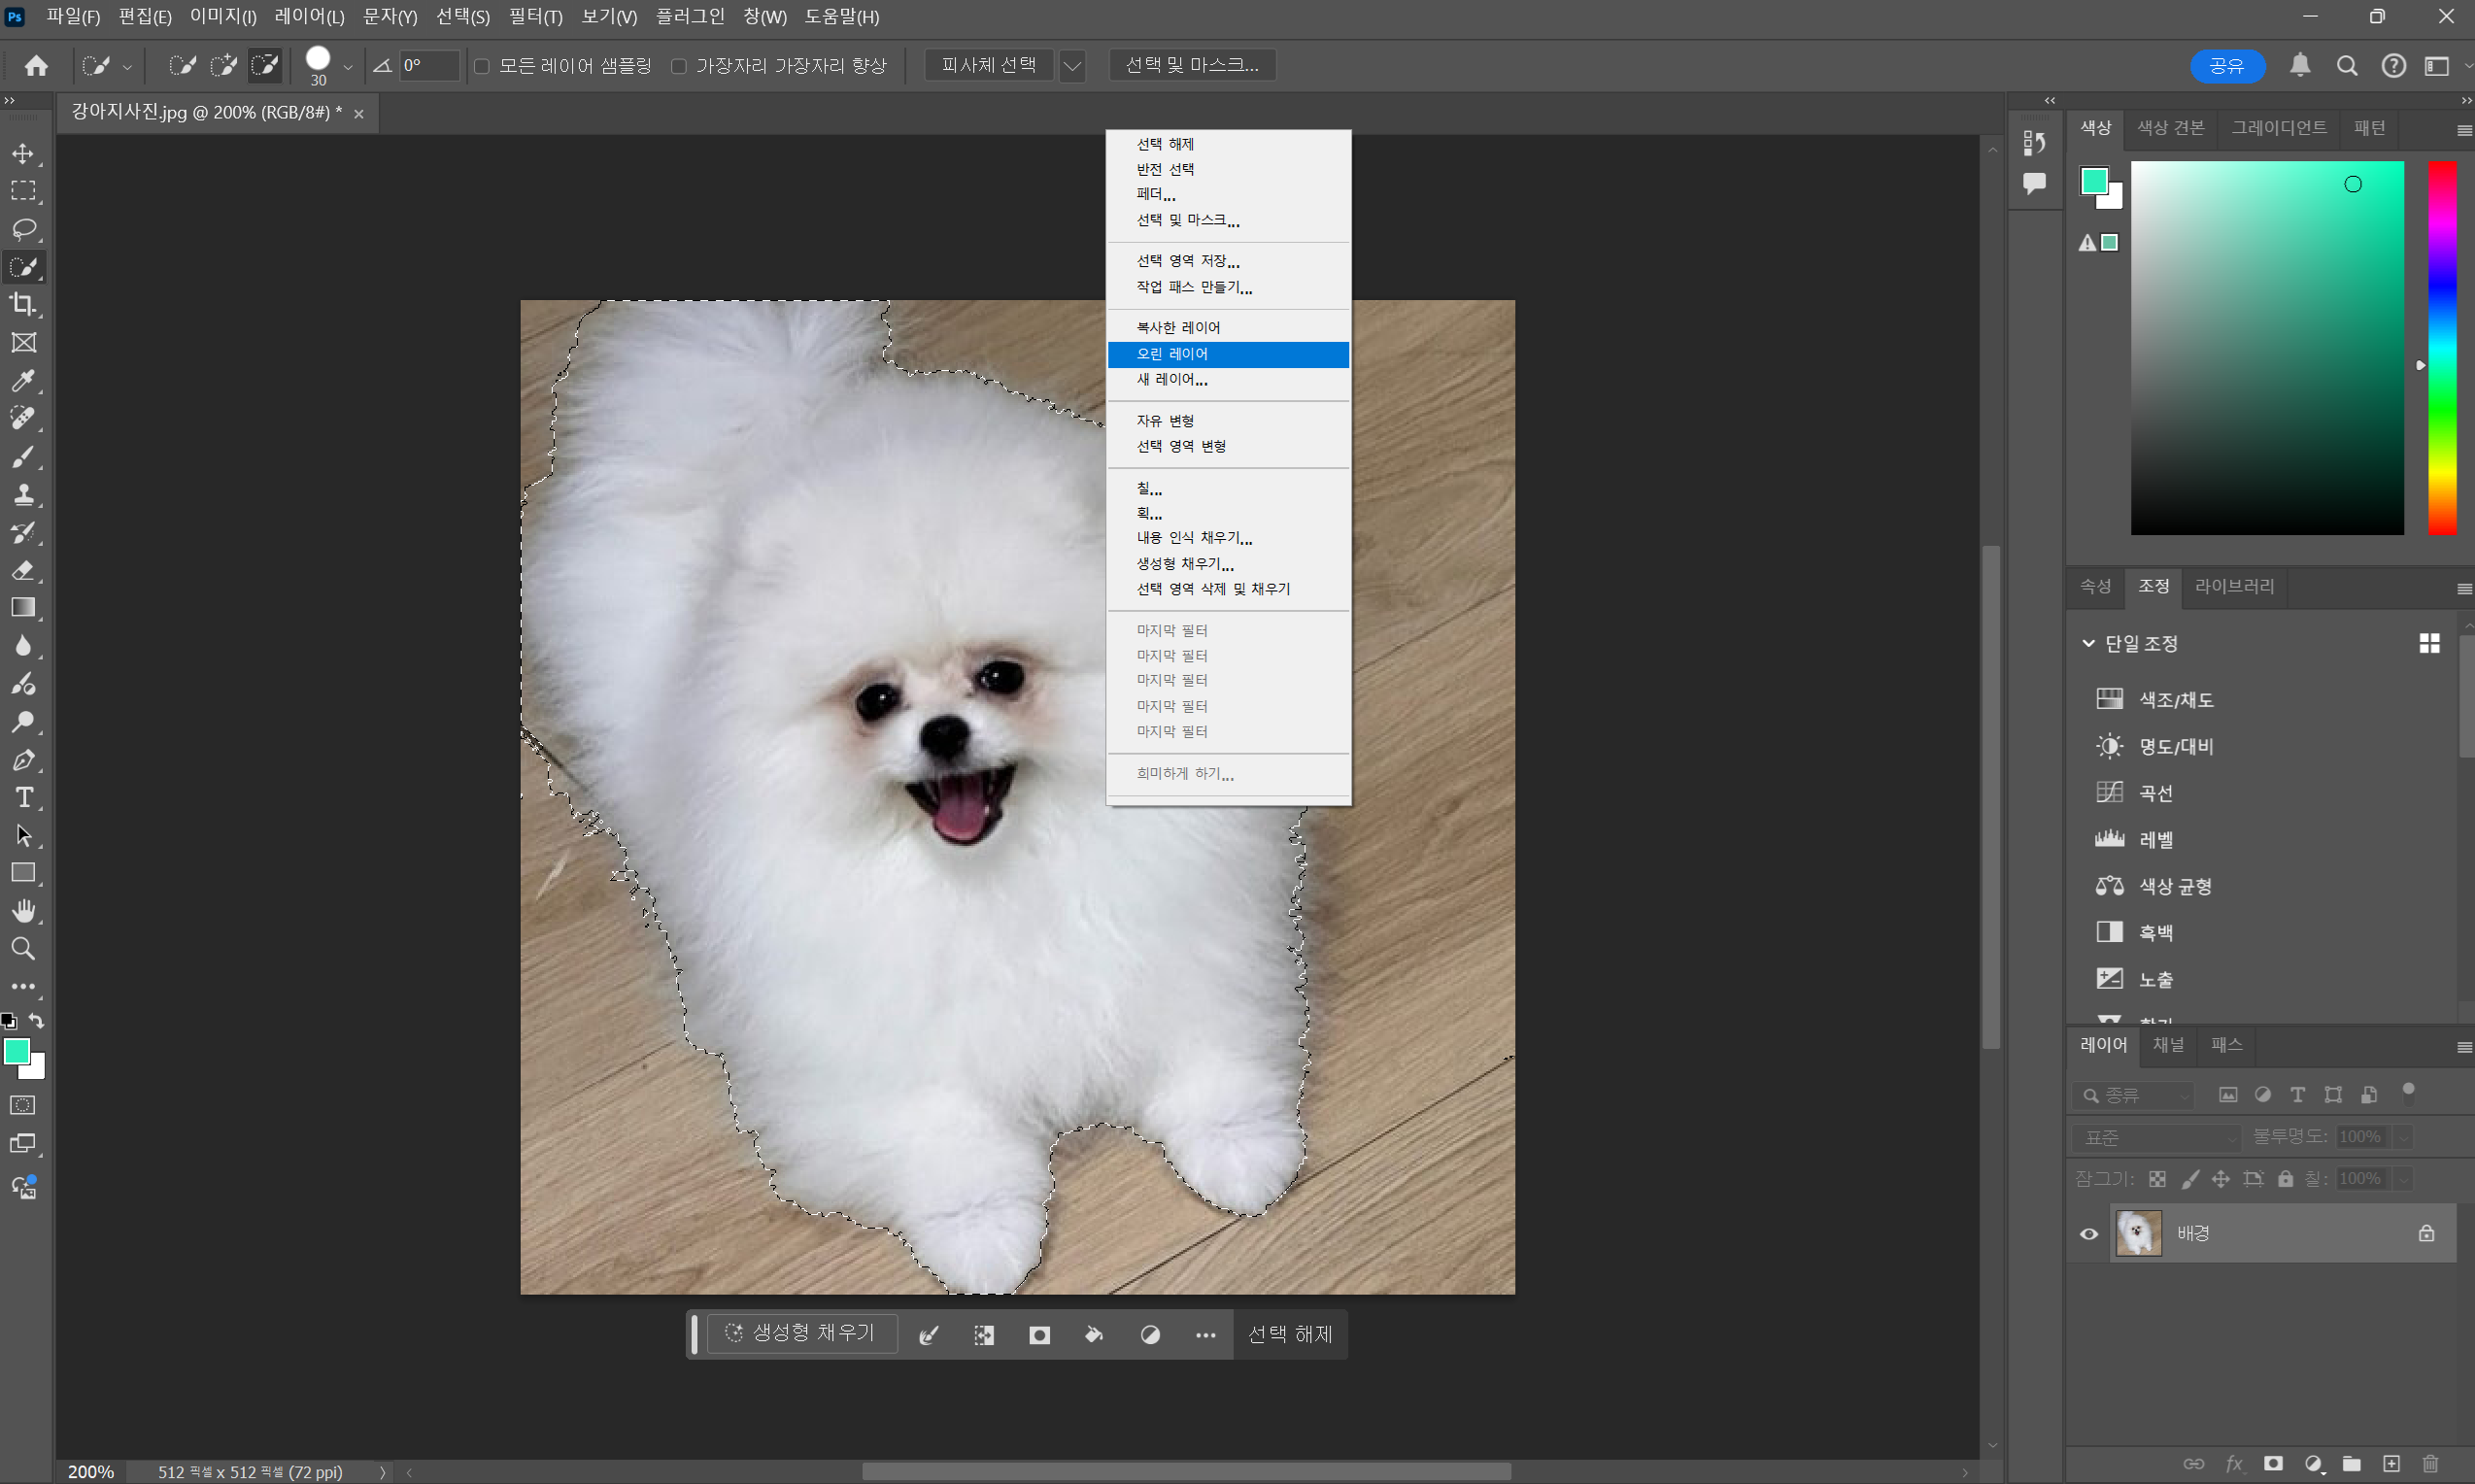Collapse the 단일 조정 section

click(2088, 643)
